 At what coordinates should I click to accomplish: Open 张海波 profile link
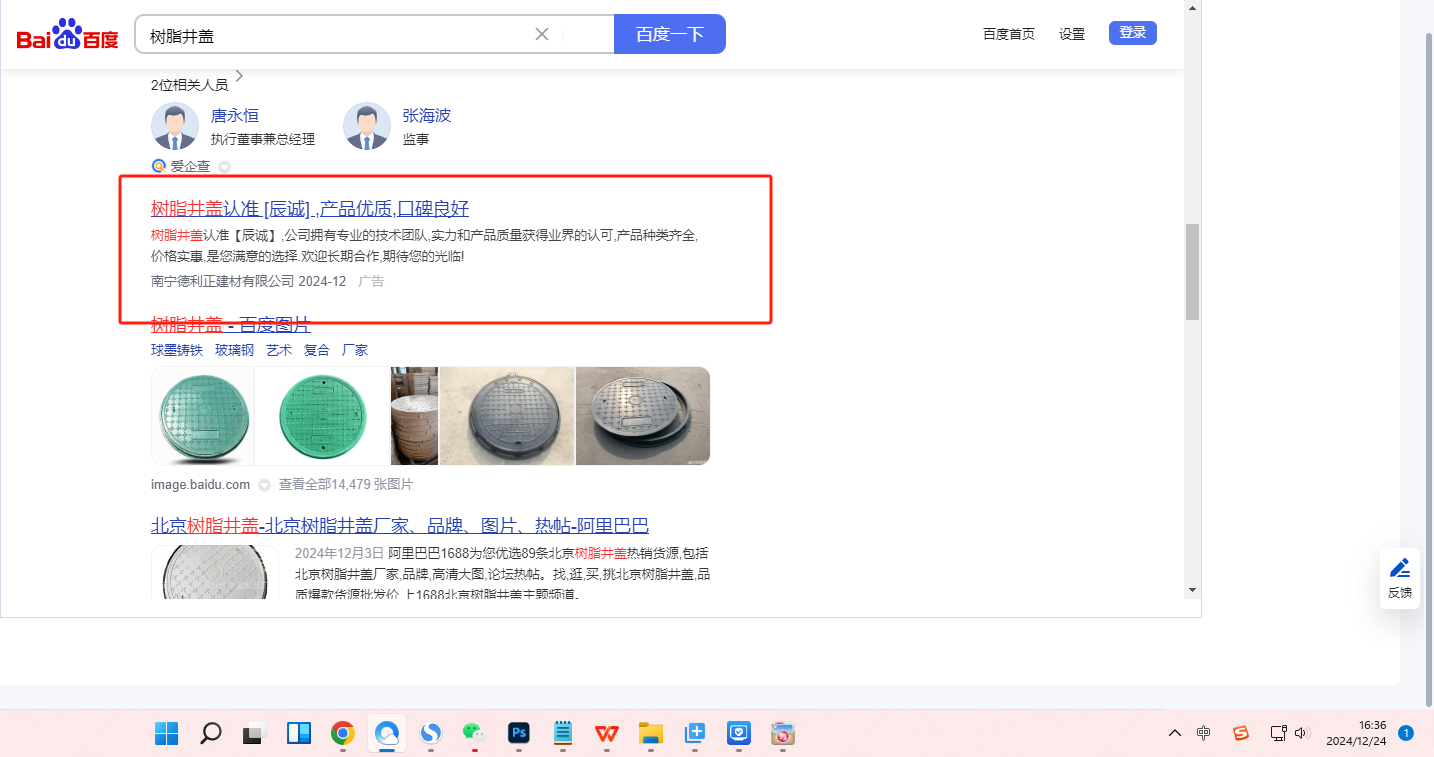pyautogui.click(x=427, y=116)
